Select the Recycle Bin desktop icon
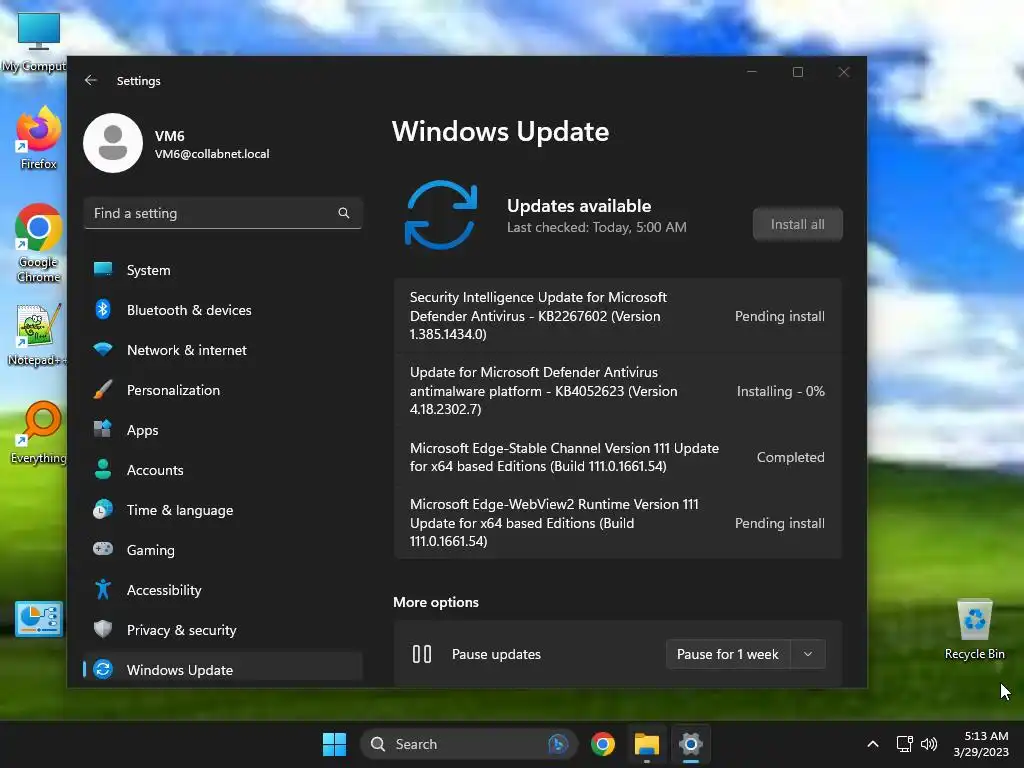Viewport: 1024px width, 768px height. coord(974,629)
